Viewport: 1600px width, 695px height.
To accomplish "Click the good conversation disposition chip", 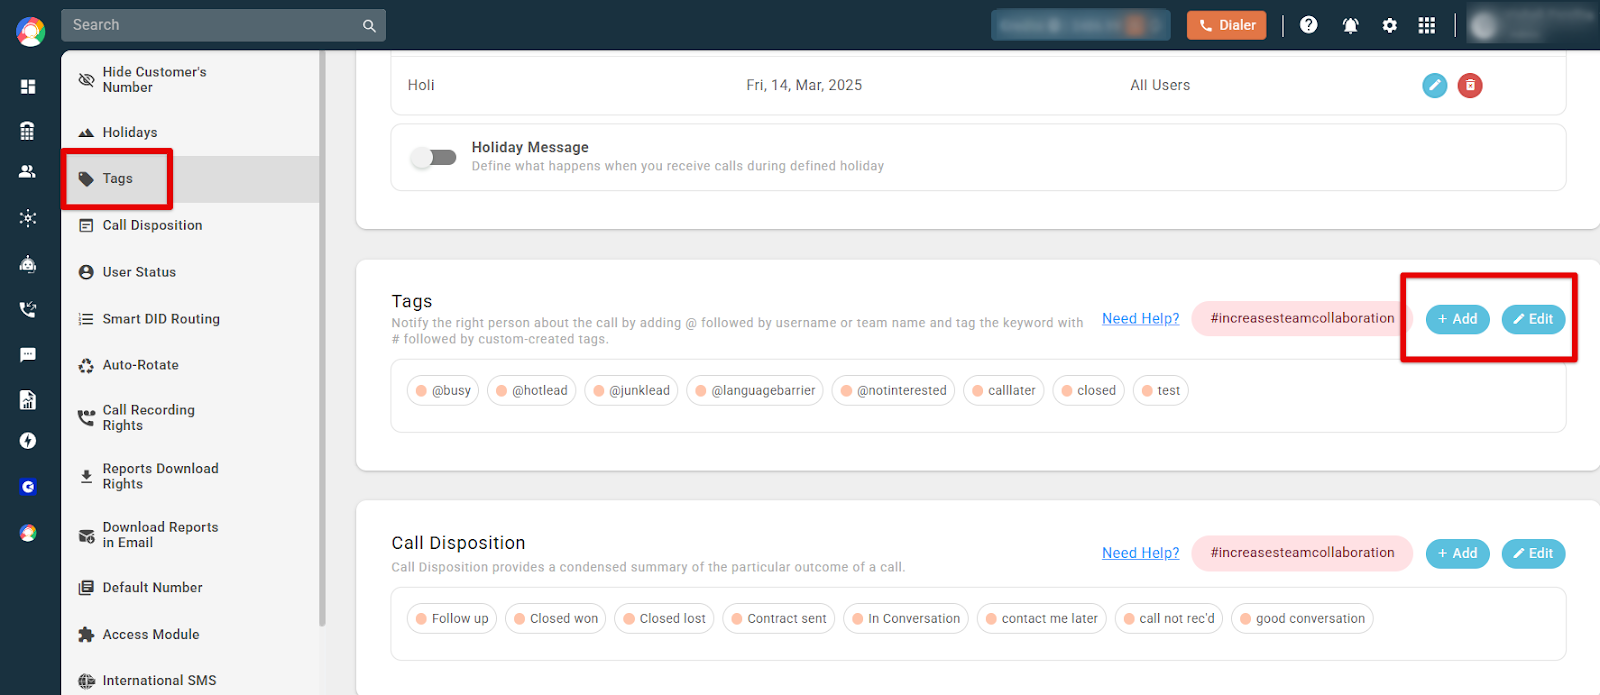I will tap(1302, 619).
